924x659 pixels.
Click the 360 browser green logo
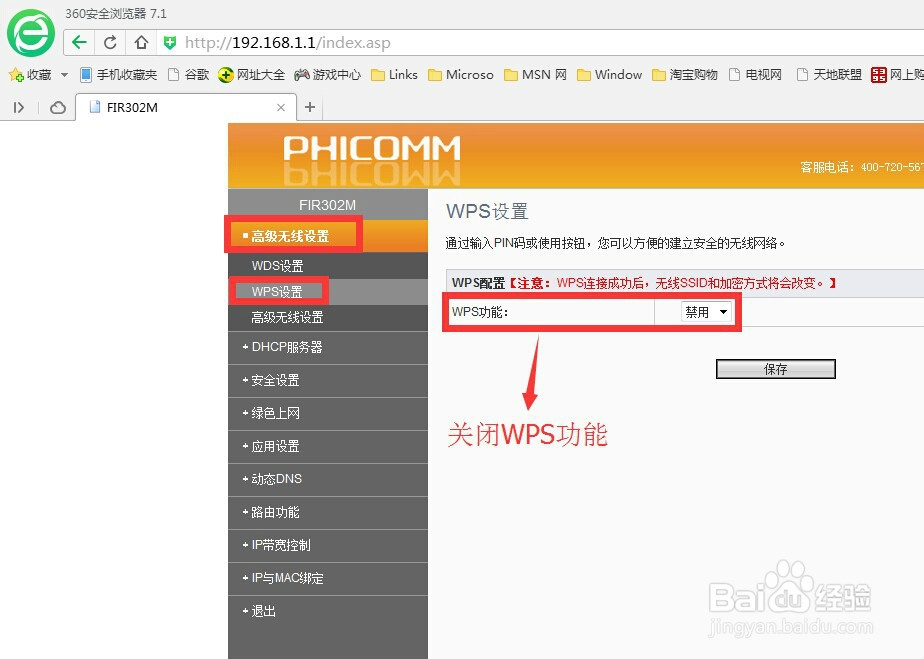coord(29,33)
